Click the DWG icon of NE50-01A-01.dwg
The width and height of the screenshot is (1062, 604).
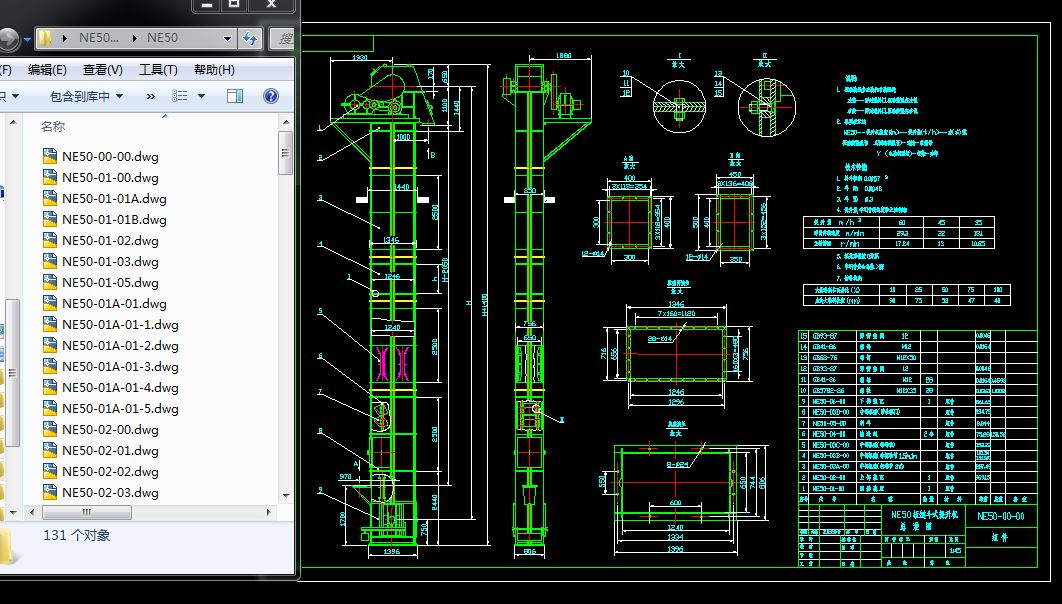pyautogui.click(x=50, y=303)
